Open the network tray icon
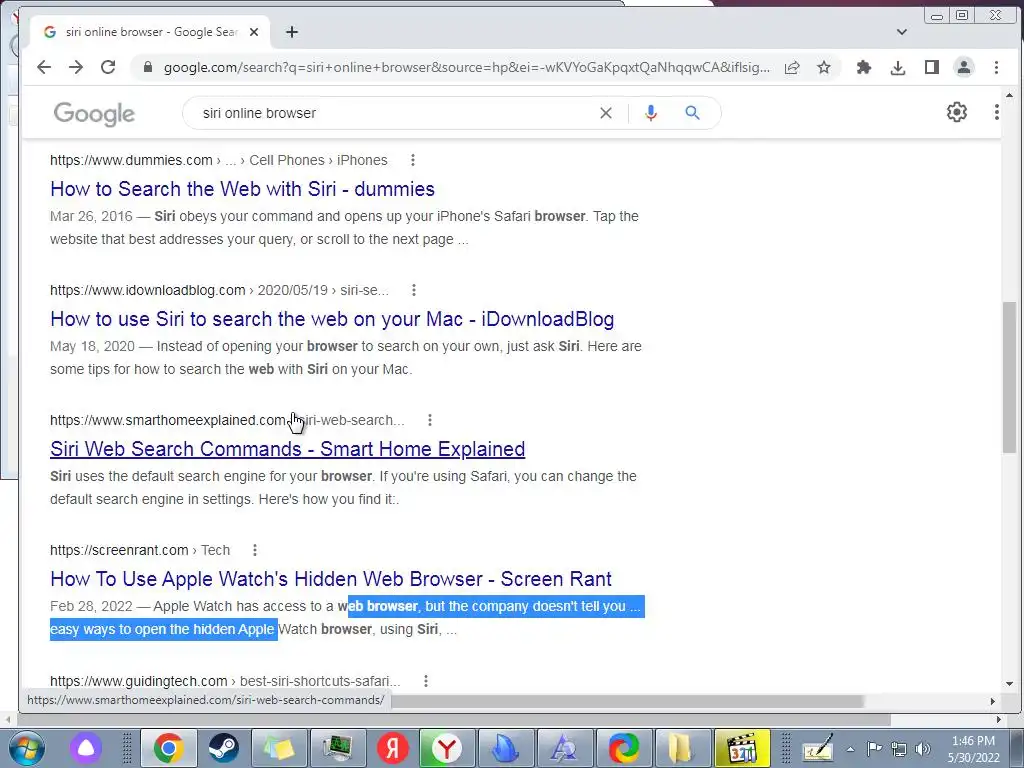Viewport: 1024px width, 768px height. (x=899, y=749)
